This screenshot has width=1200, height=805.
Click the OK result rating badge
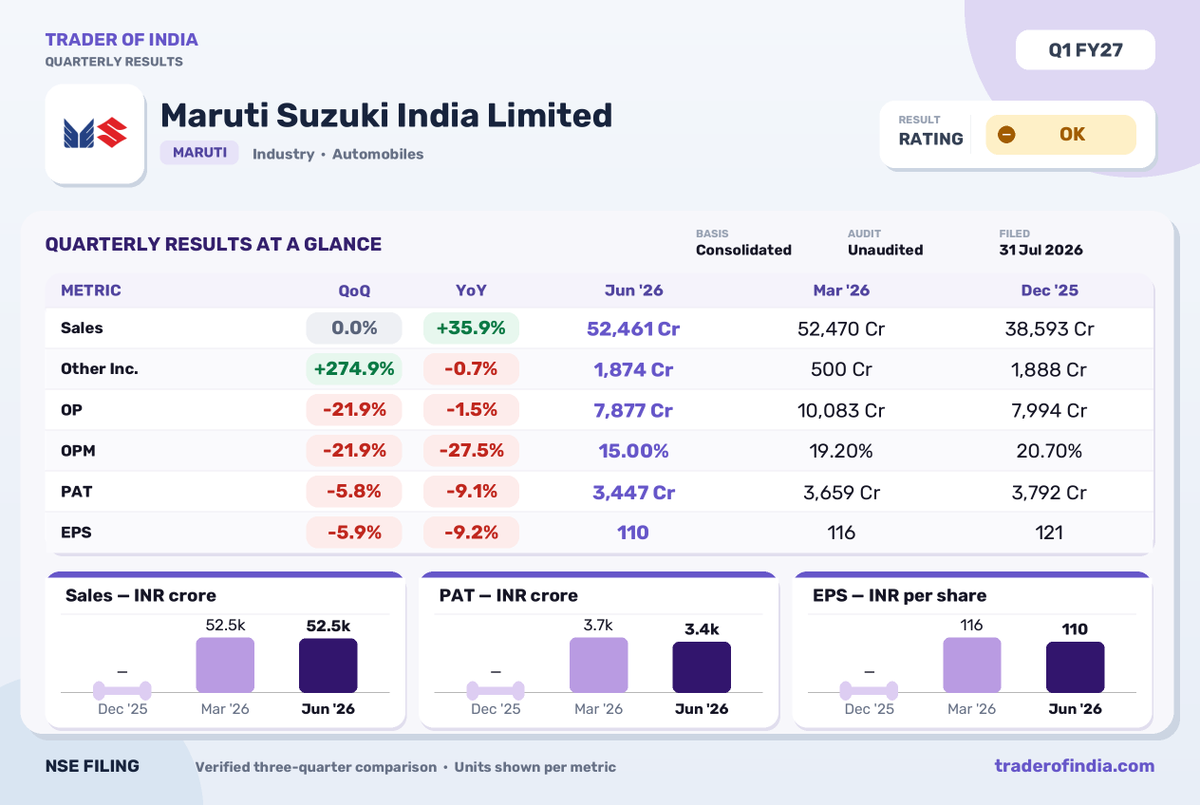[1061, 135]
